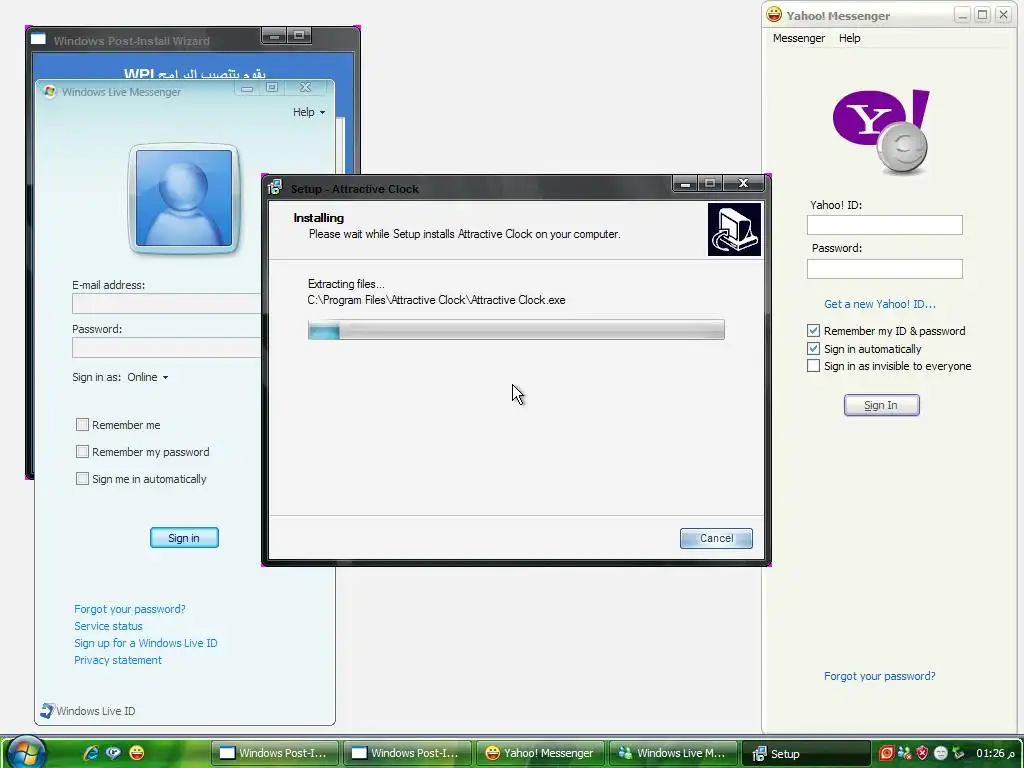This screenshot has width=1024, height=768.
Task: Click the red security shield tray icon
Action: click(922, 753)
